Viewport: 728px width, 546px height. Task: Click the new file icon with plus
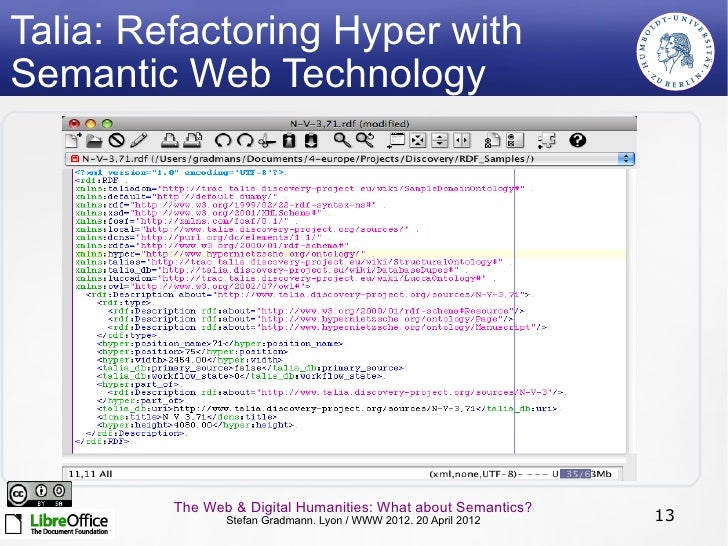point(73,140)
